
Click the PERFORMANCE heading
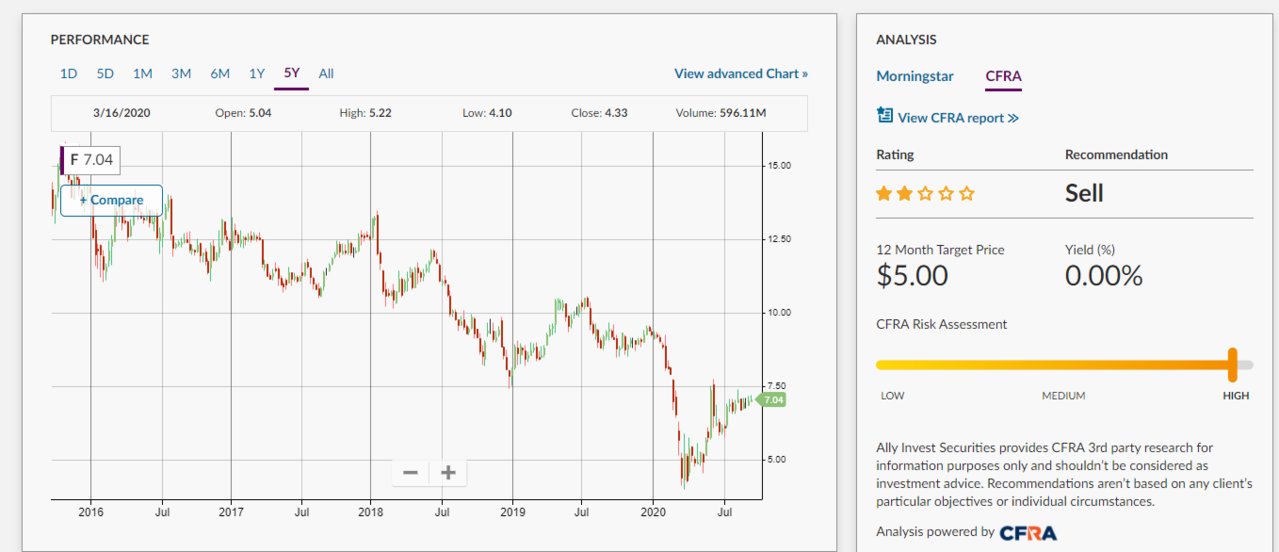click(x=100, y=40)
